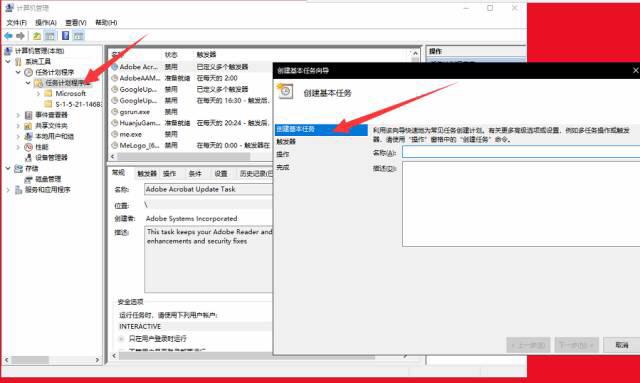
Task: Click the task list horizontal scrollbar
Action: point(184,156)
